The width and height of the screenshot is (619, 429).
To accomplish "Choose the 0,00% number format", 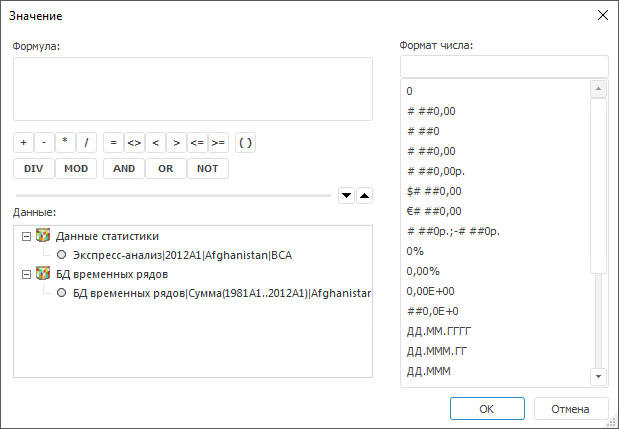I will 425,270.
